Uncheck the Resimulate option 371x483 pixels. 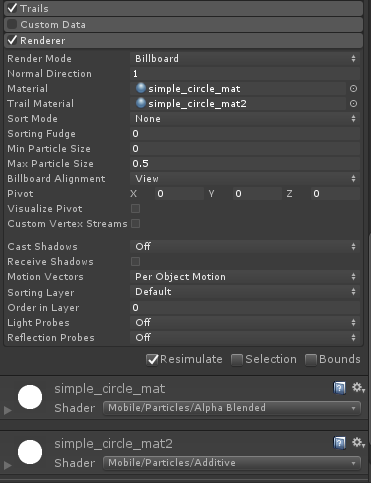(152, 360)
